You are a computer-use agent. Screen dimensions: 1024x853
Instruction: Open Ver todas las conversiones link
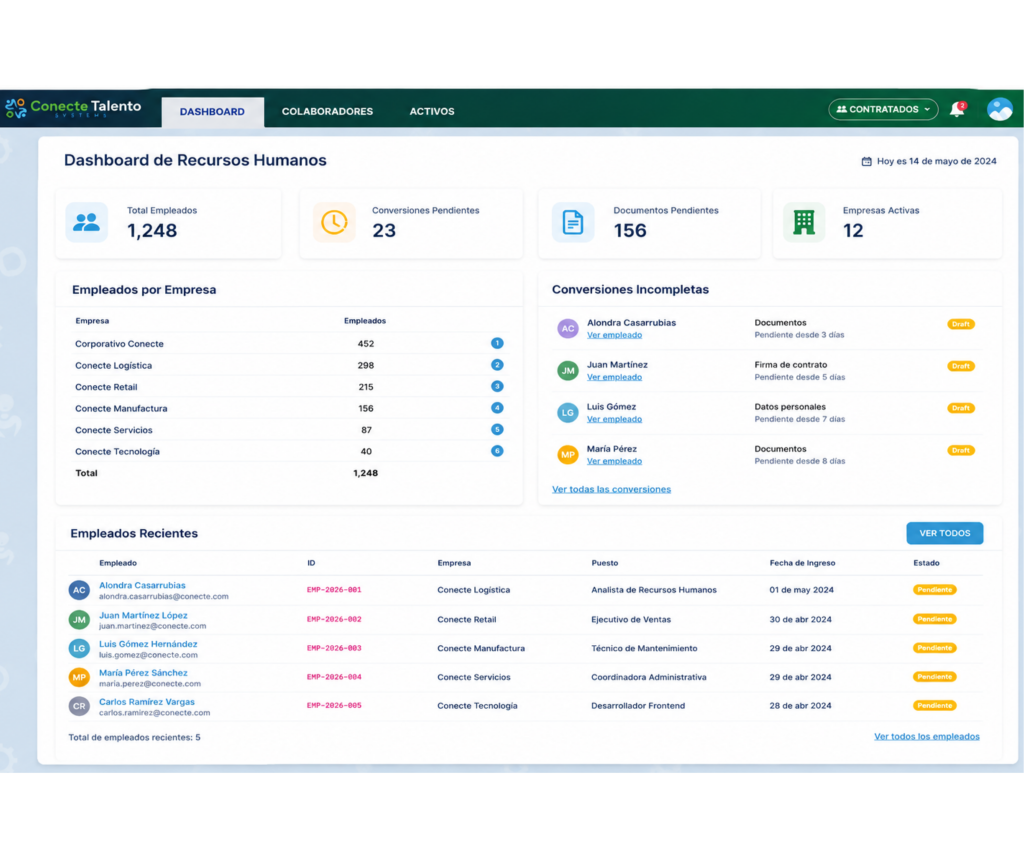(611, 489)
